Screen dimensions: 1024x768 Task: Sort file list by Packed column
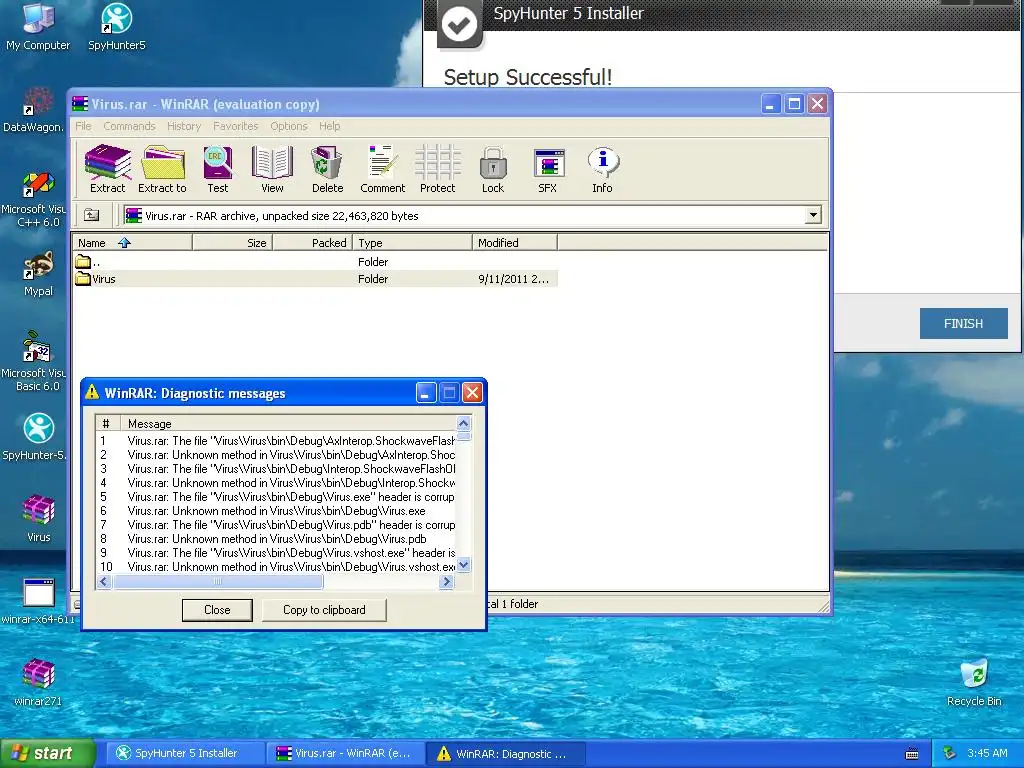pos(313,243)
